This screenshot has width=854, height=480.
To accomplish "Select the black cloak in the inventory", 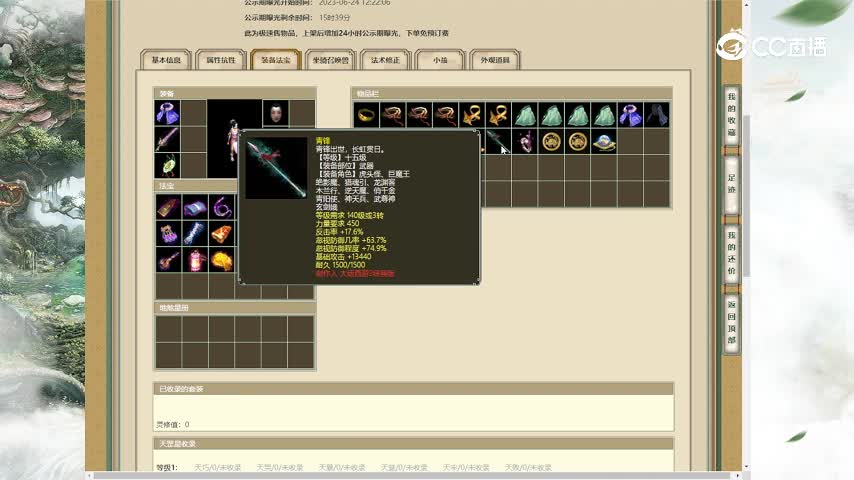I will [657, 115].
